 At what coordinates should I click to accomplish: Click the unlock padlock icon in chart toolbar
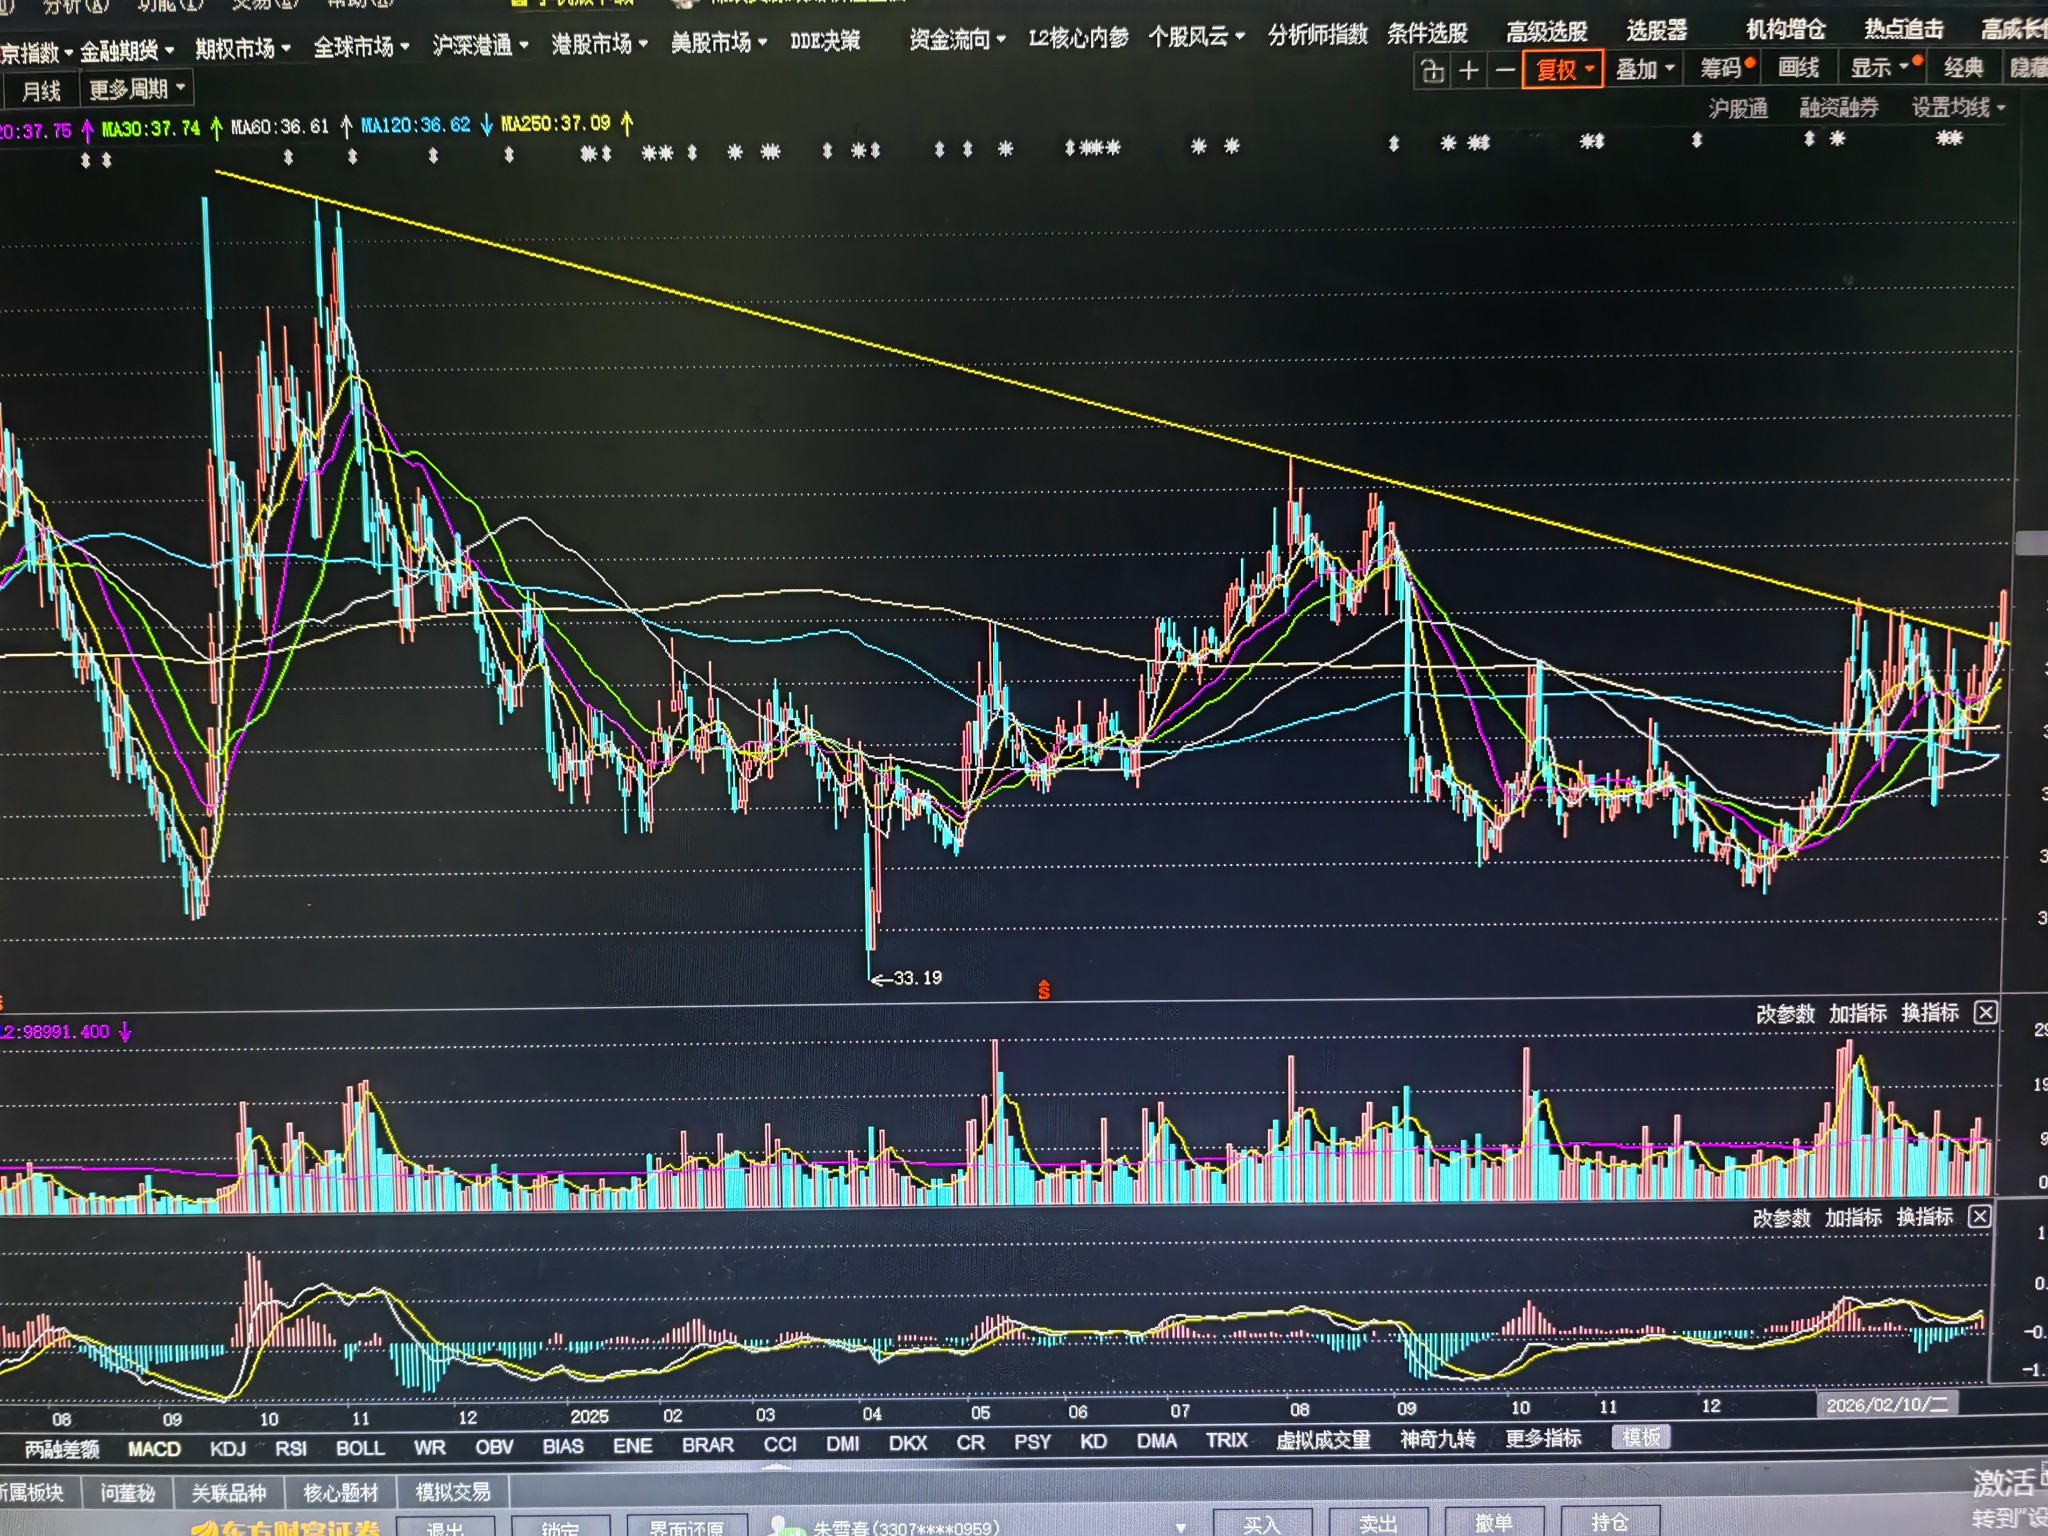[1433, 71]
